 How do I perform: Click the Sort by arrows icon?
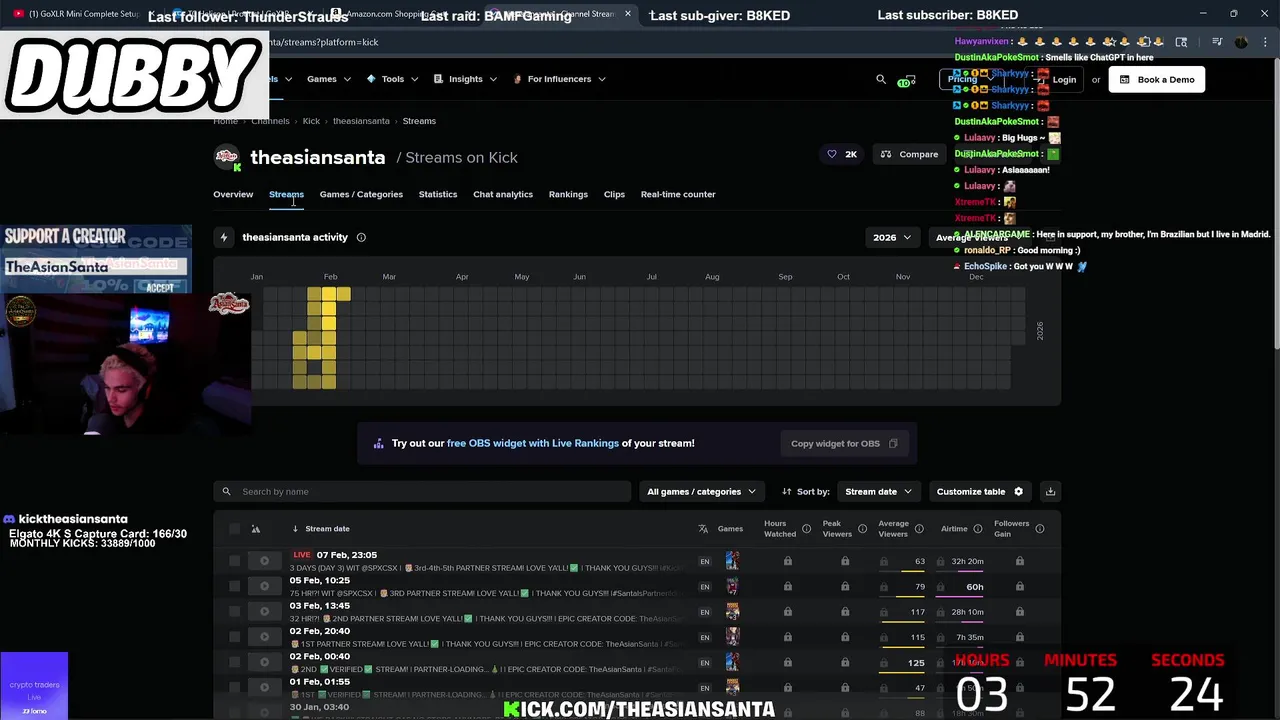pyautogui.click(x=787, y=491)
